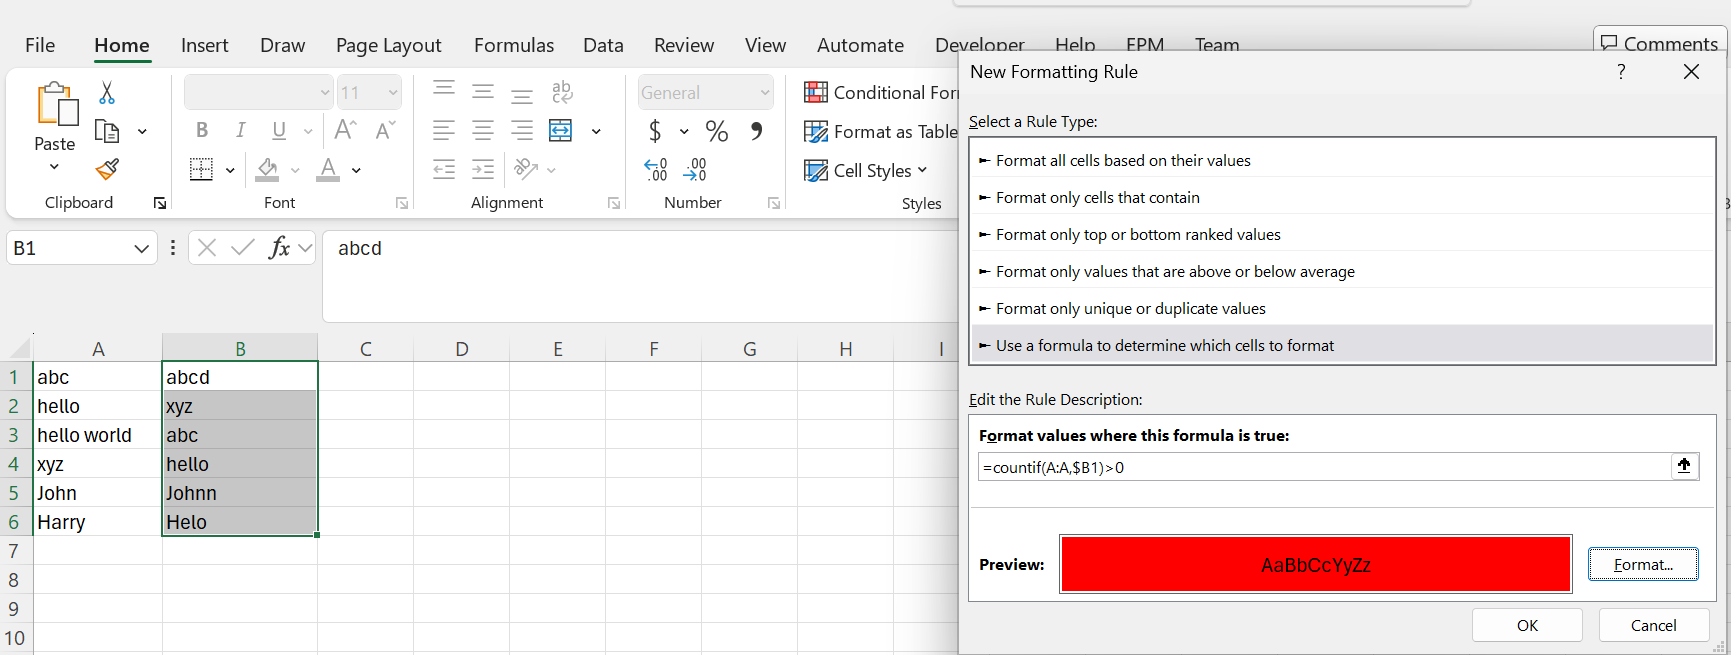The height and width of the screenshot is (655, 1731).
Task: Cancel the New Formatting Rule dialog
Action: (x=1654, y=625)
